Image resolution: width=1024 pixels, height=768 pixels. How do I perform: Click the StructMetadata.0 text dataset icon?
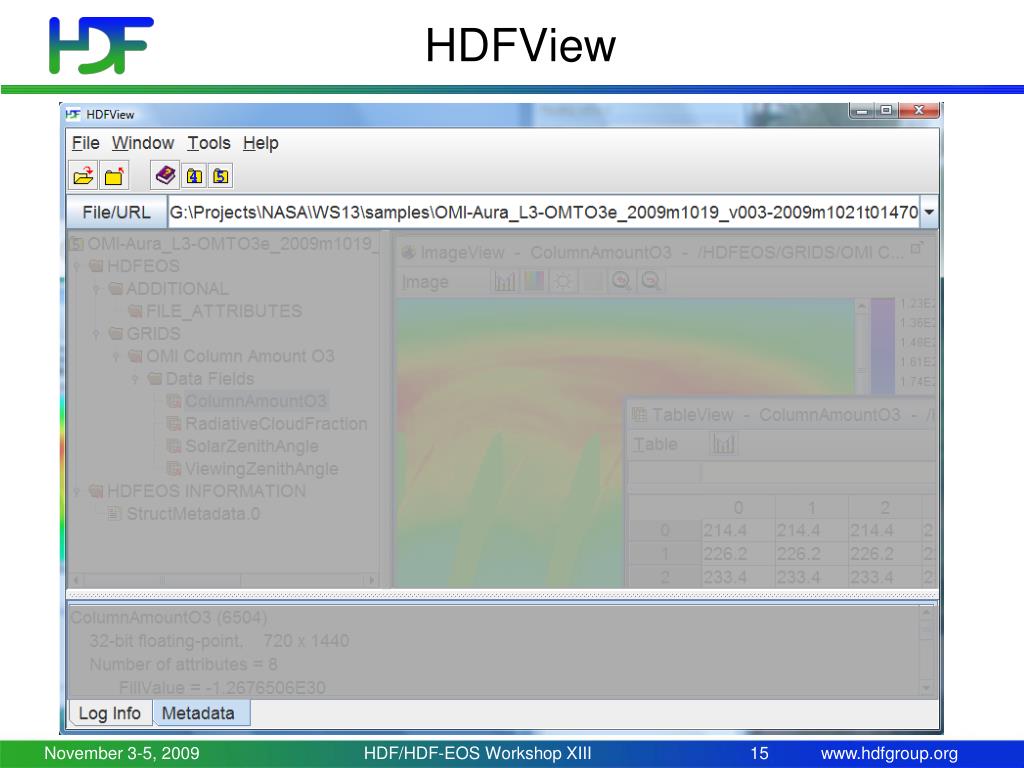click(114, 513)
